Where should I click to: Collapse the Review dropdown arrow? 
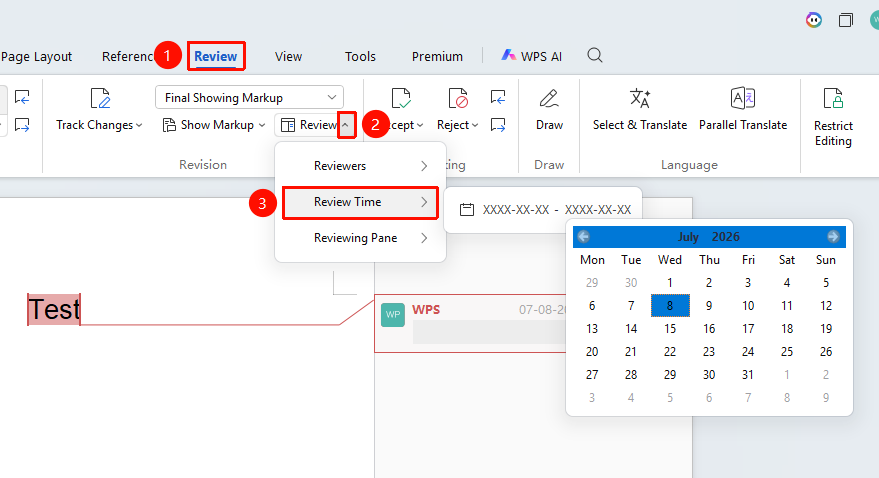coord(346,125)
